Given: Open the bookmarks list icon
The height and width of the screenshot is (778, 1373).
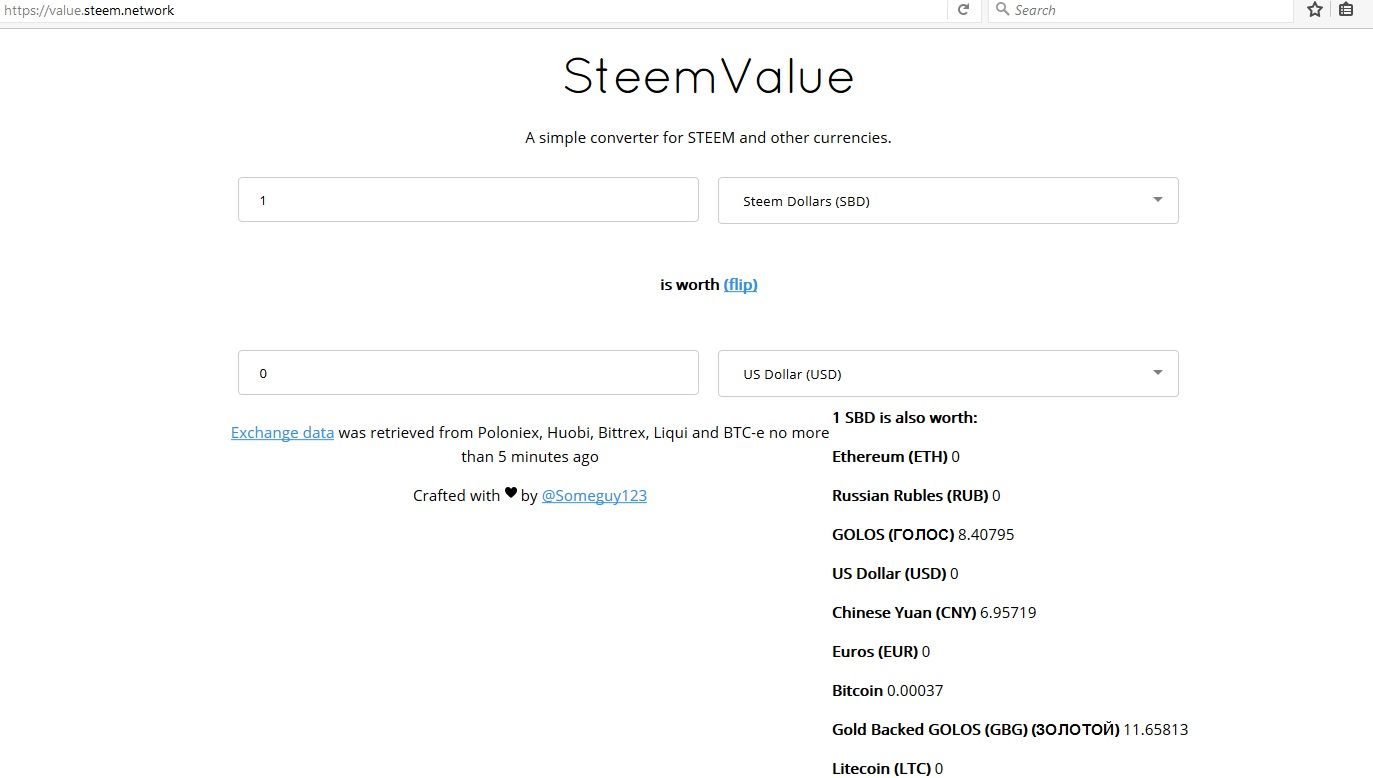Looking at the screenshot, I should (x=1346, y=10).
